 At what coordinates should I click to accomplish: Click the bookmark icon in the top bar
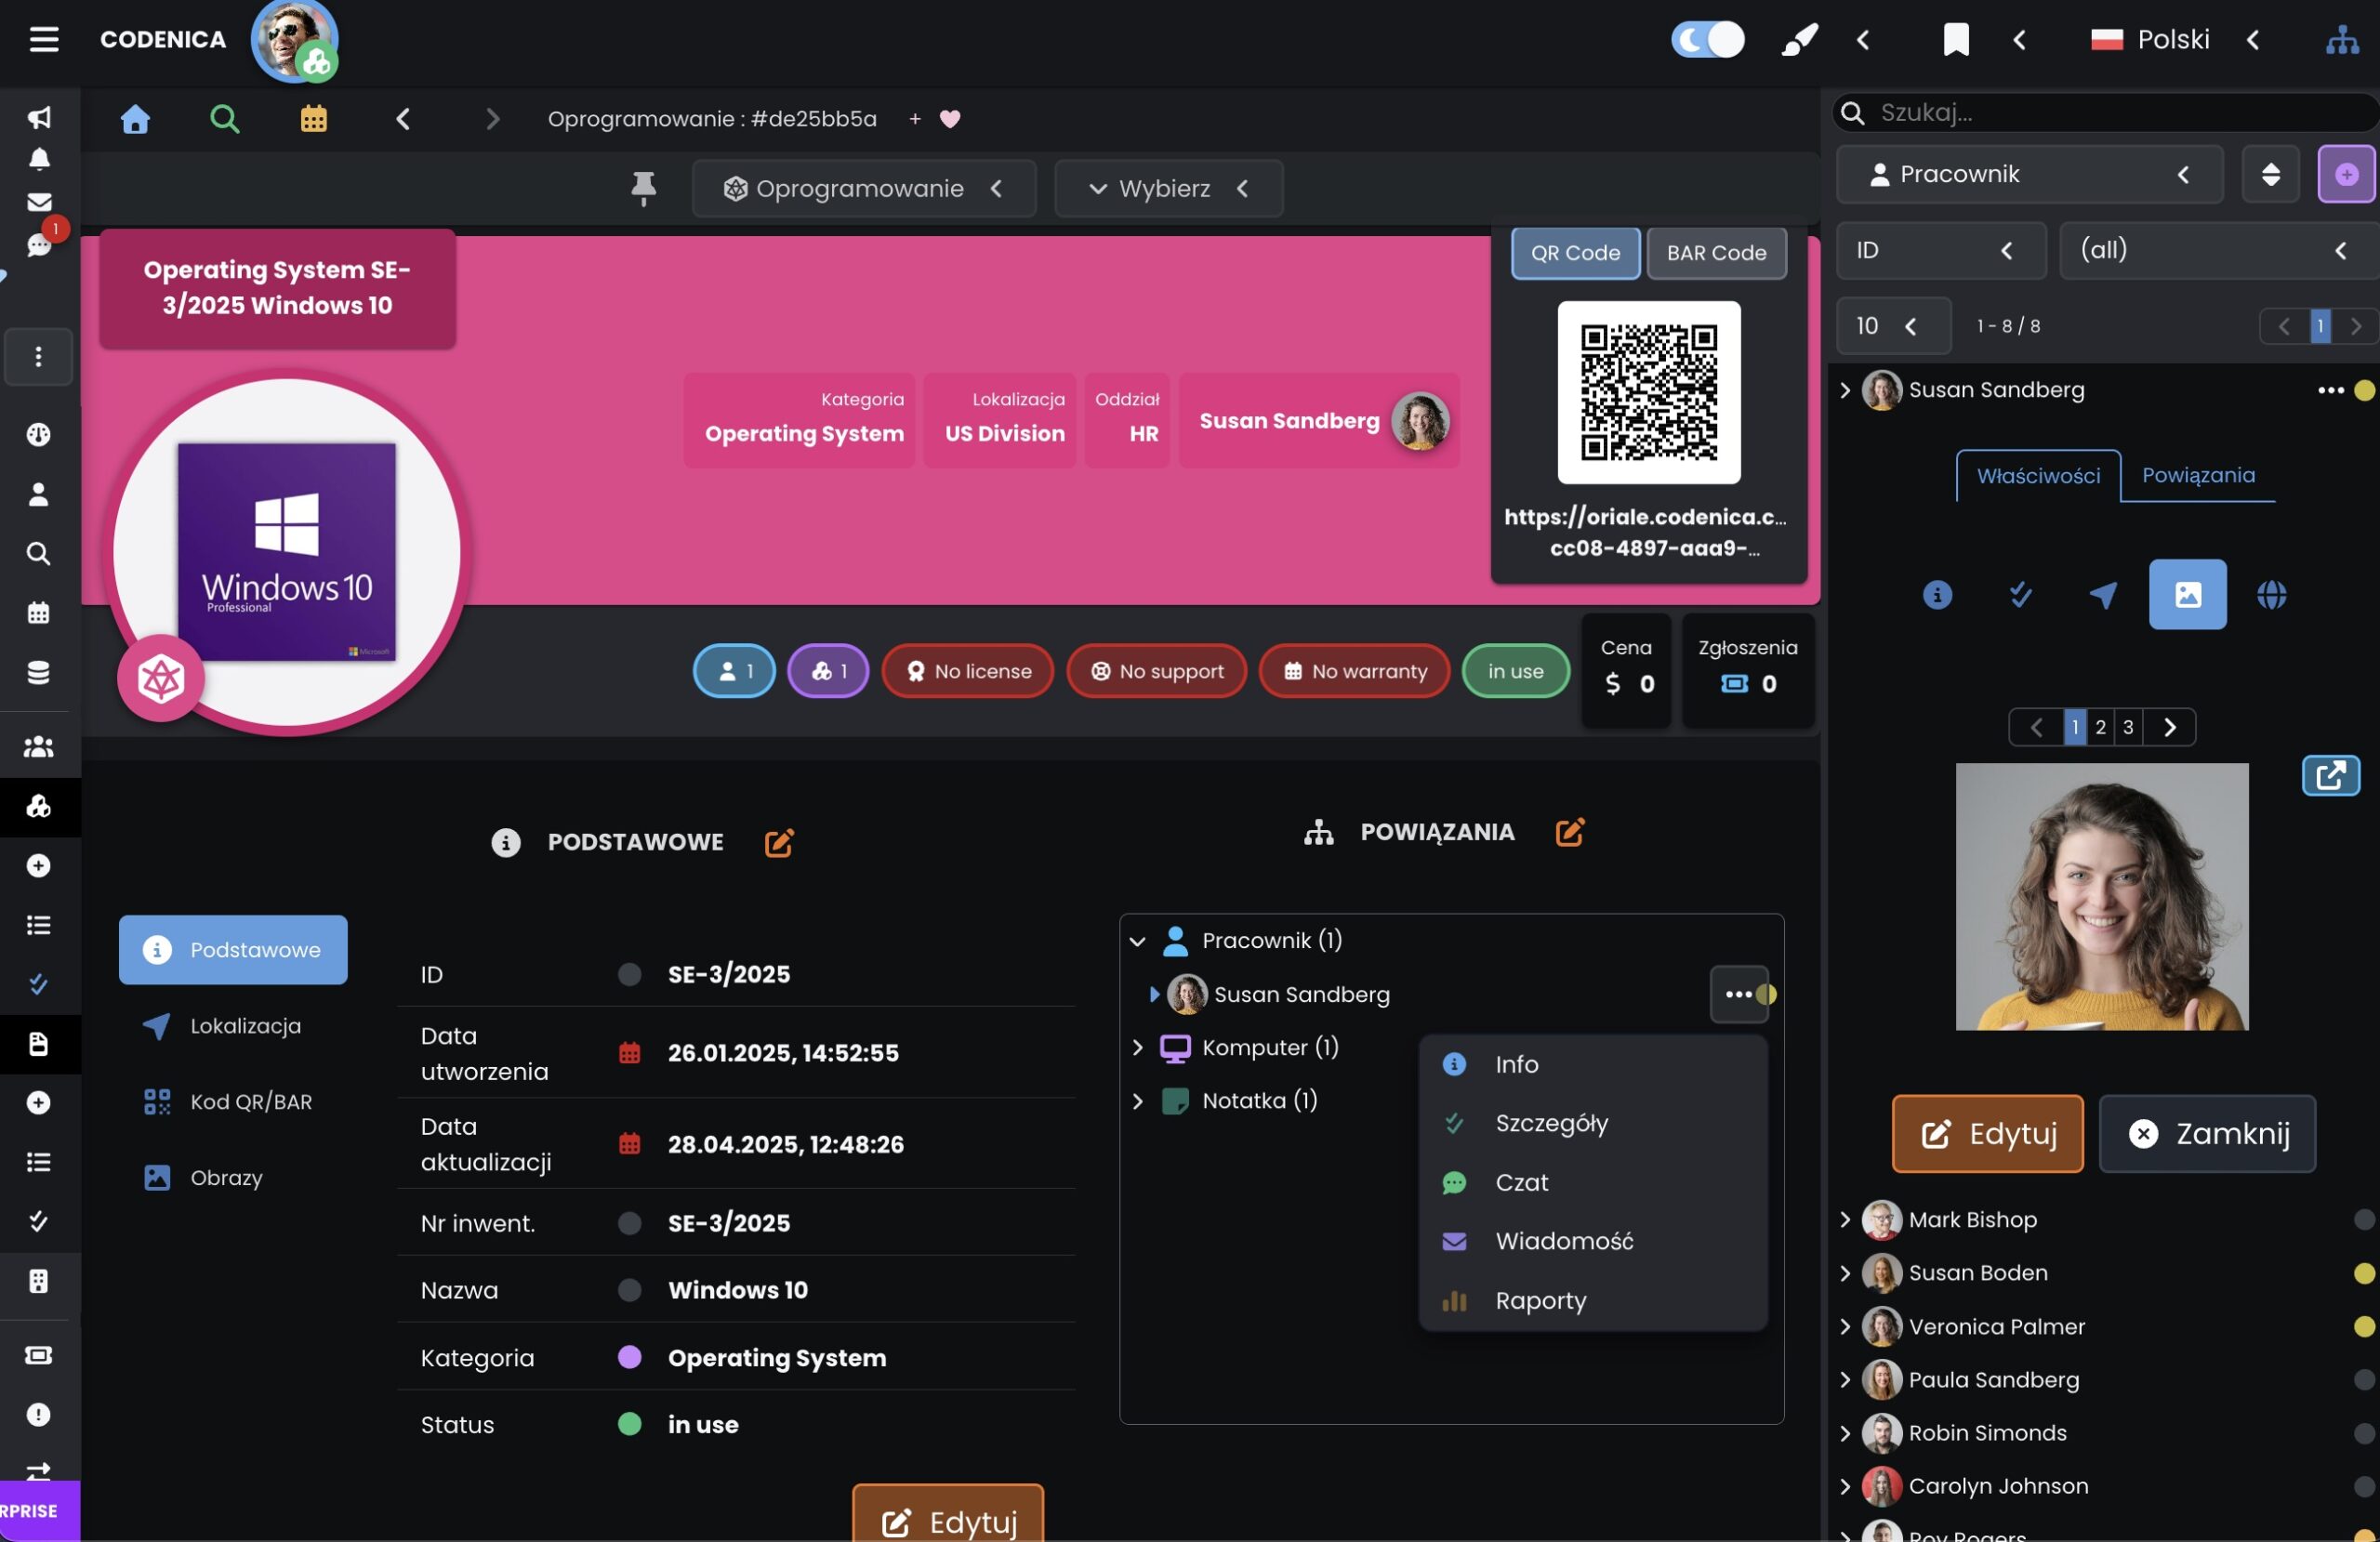tap(1955, 40)
